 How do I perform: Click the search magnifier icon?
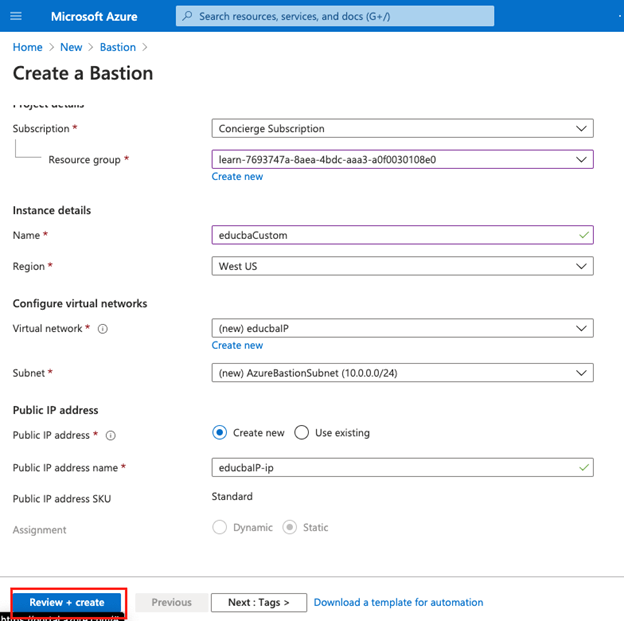point(187,16)
